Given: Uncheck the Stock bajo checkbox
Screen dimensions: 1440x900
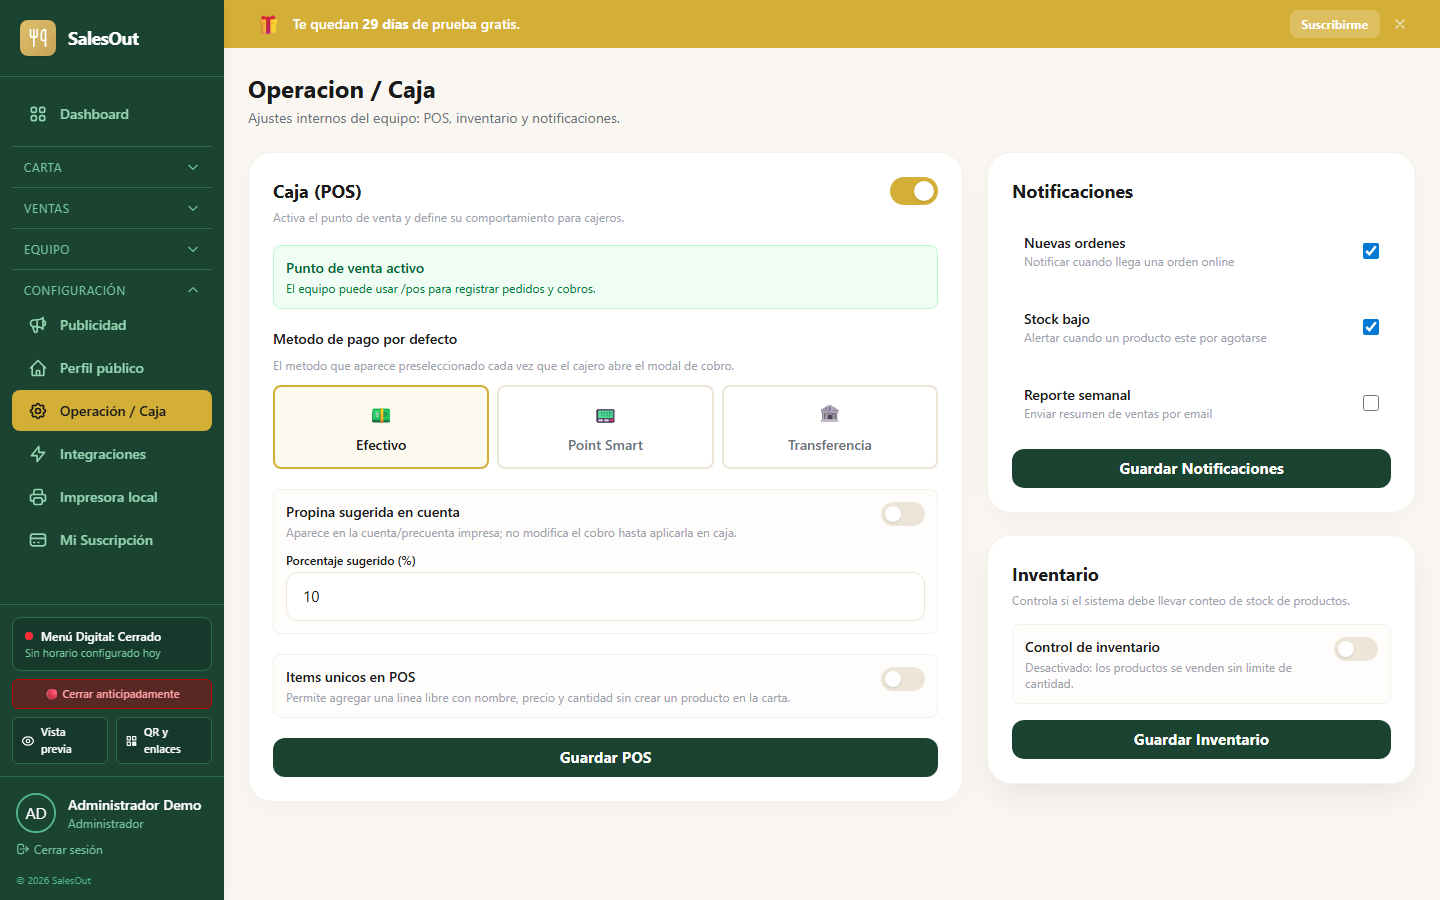Looking at the screenshot, I should [1371, 327].
